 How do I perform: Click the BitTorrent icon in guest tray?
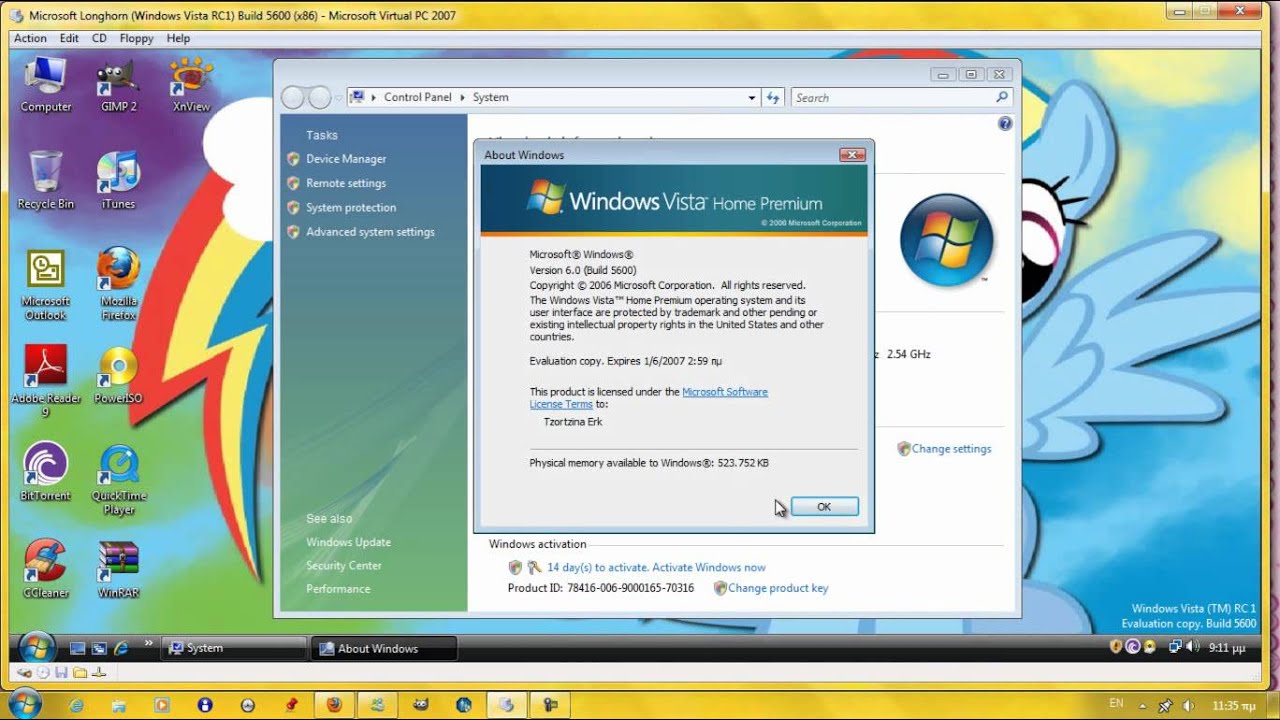1133,647
